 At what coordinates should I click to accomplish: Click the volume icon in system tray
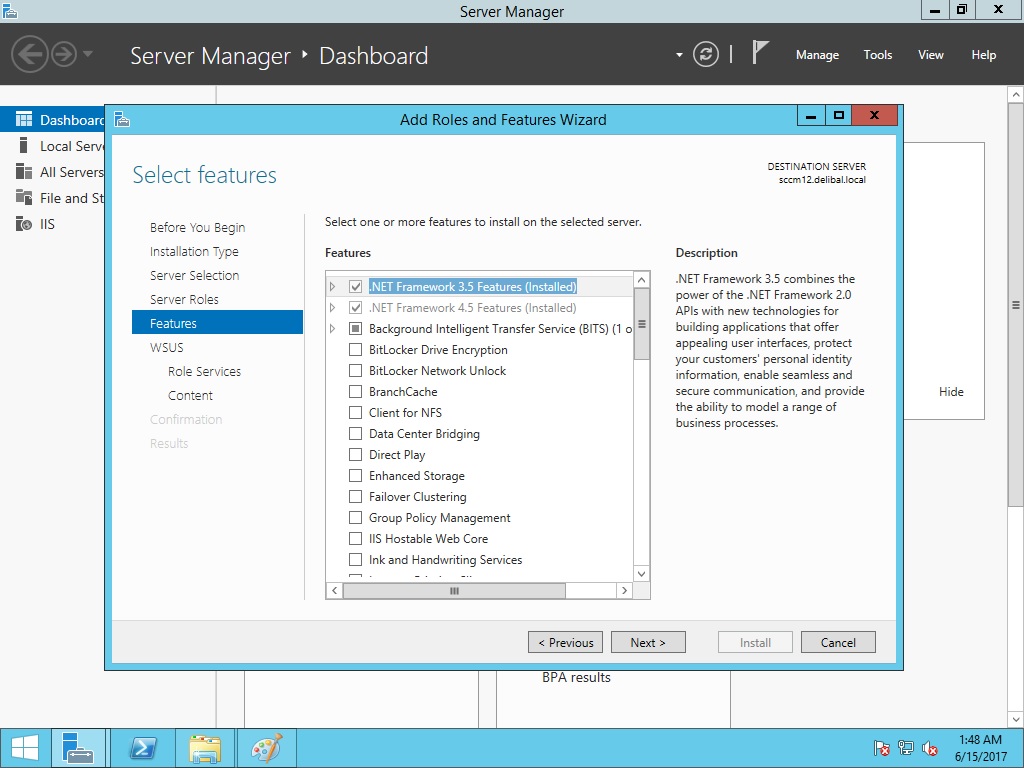click(930, 748)
